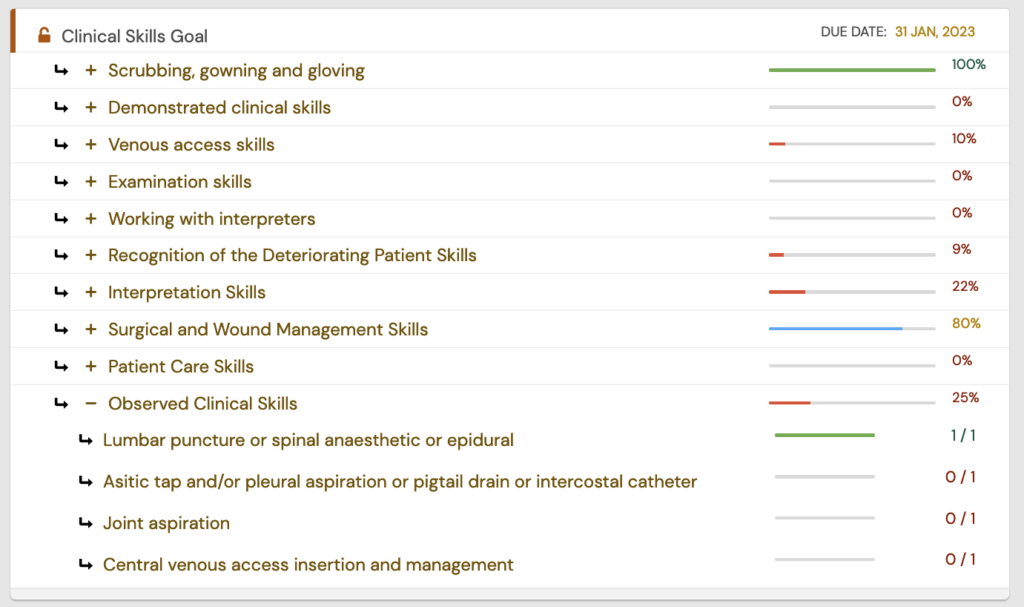Expand the Demonstrated clinical skills item

coord(90,107)
